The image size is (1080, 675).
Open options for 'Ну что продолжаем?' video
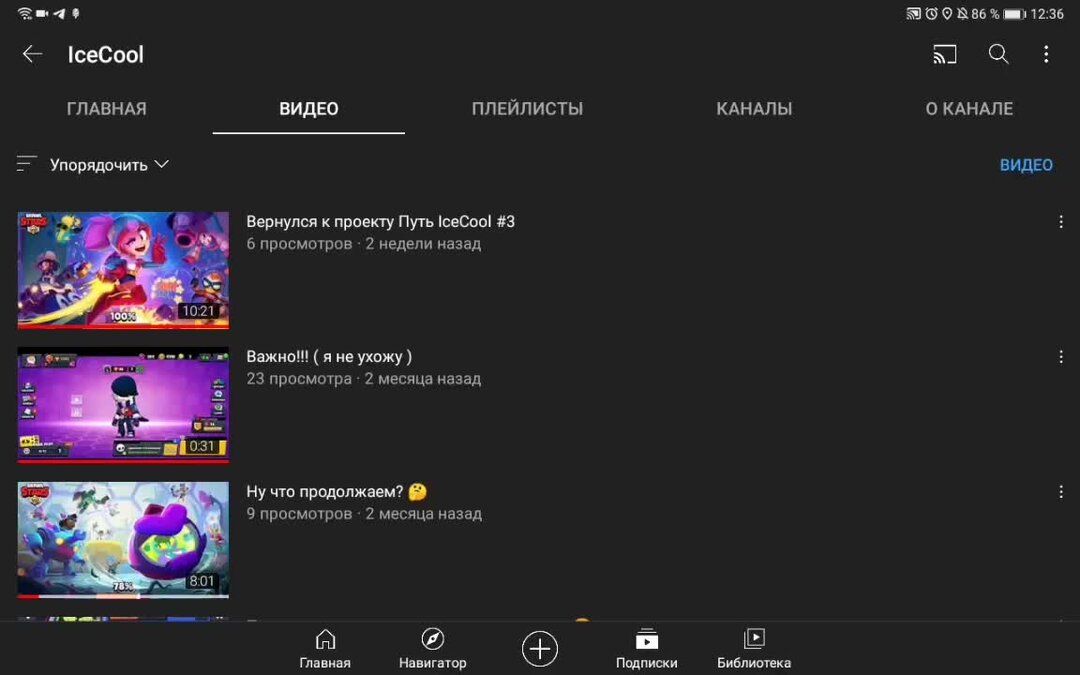tap(1061, 492)
